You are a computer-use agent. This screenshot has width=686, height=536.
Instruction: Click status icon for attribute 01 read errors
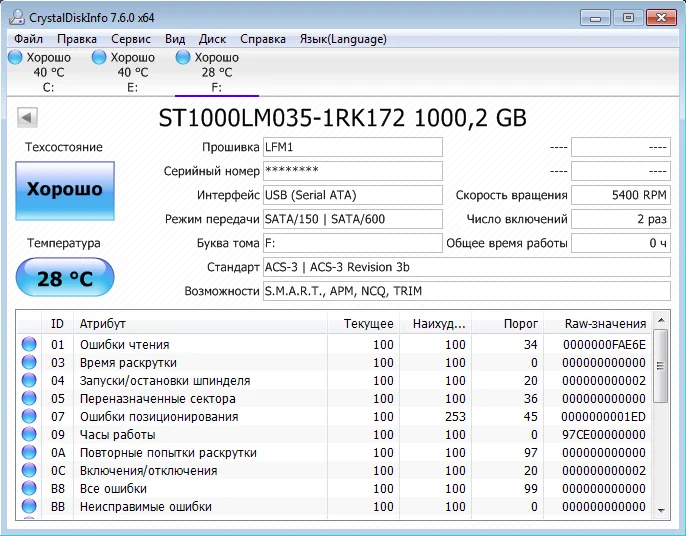tap(29, 345)
